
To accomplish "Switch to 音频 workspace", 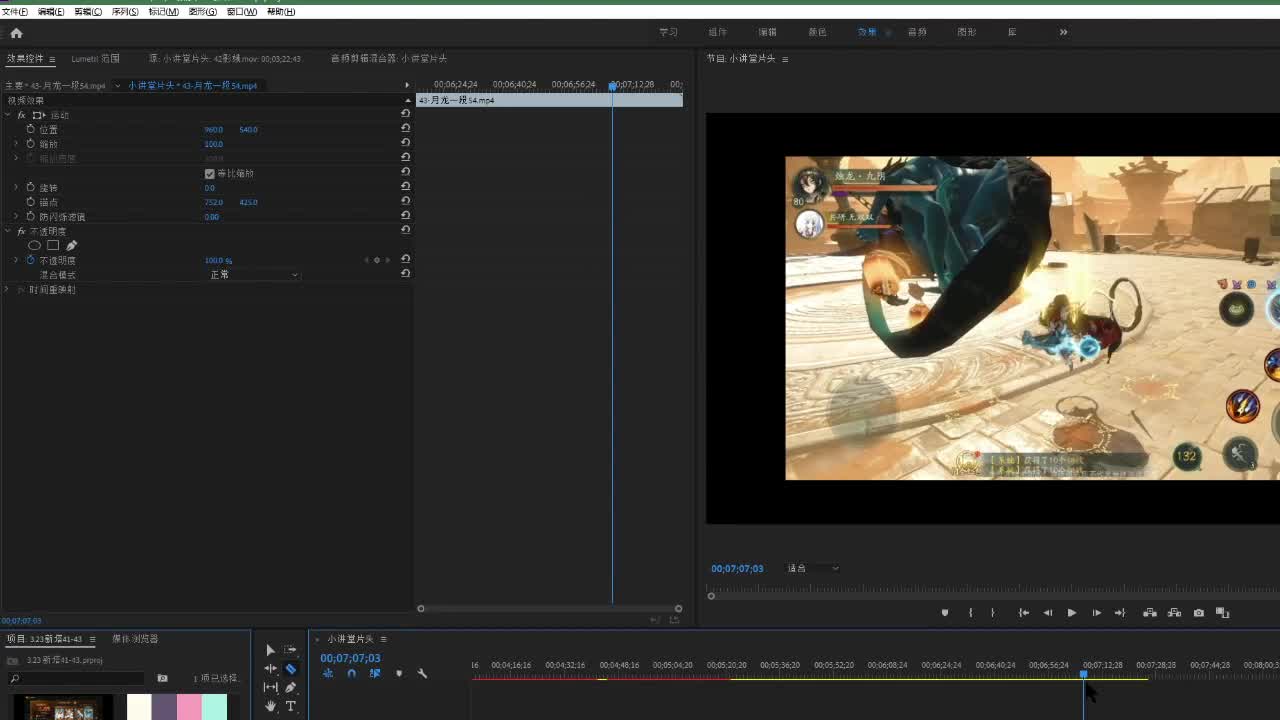I will 916,32.
